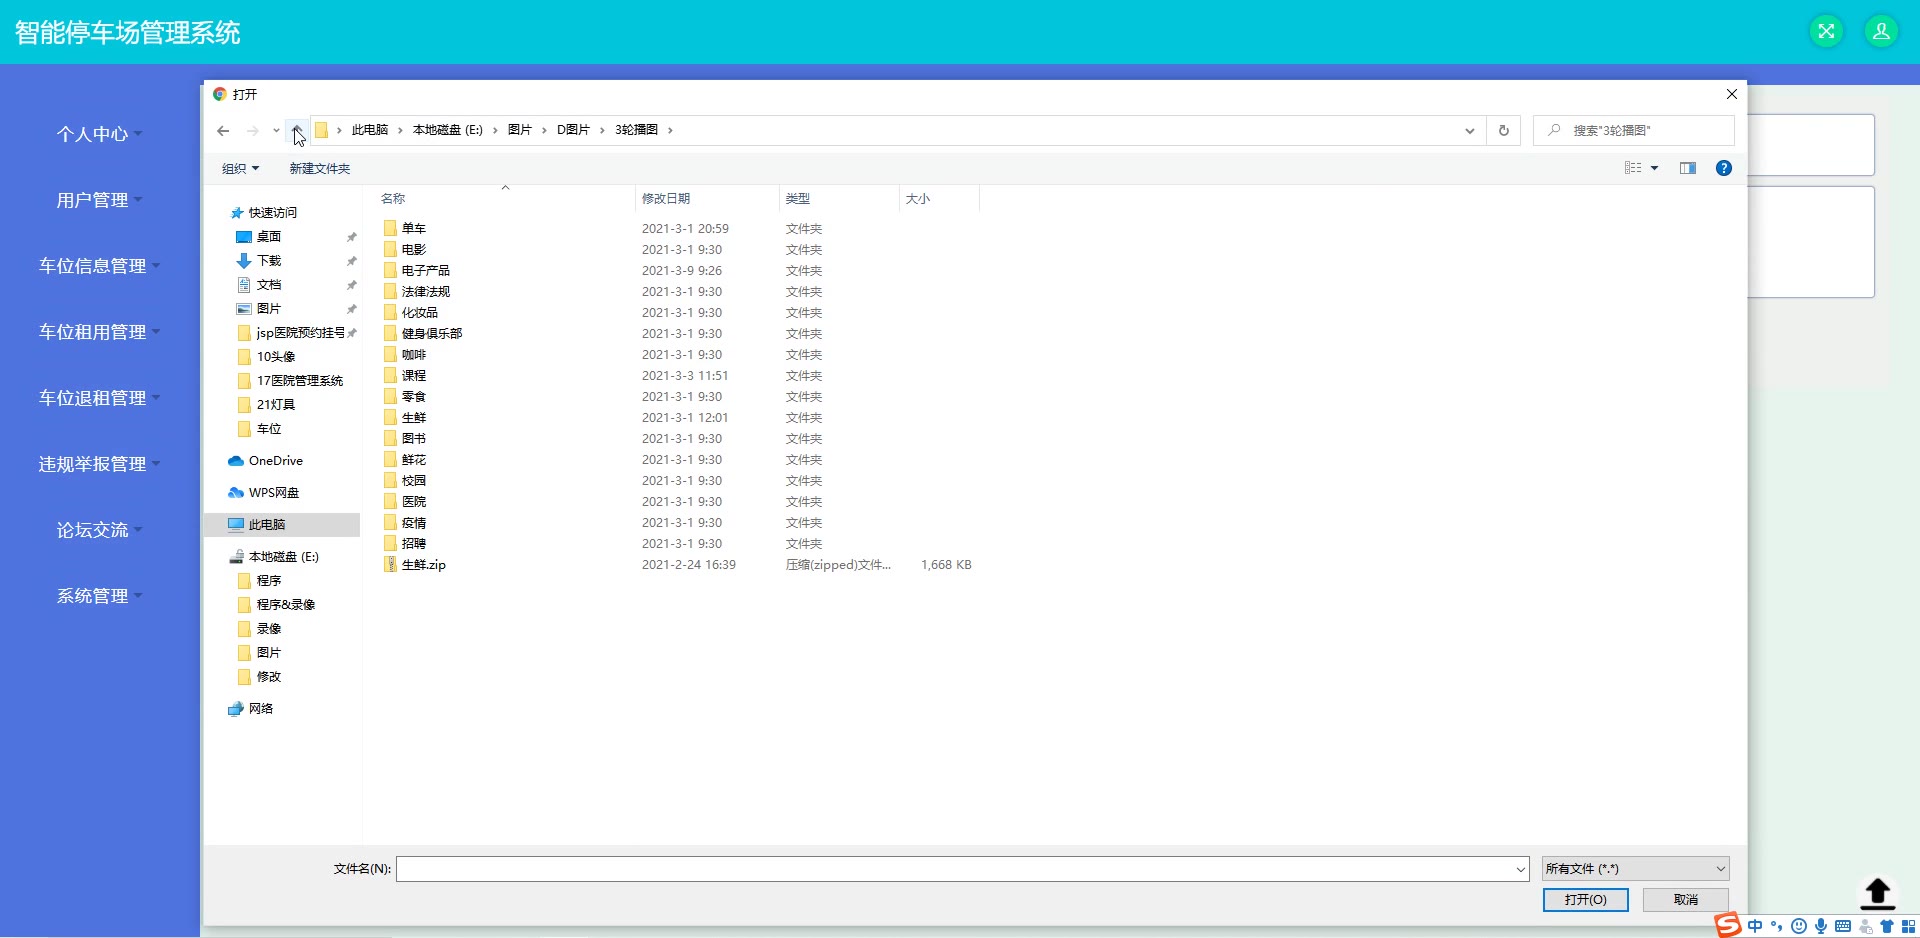Sort by 名称 column header

393,198
